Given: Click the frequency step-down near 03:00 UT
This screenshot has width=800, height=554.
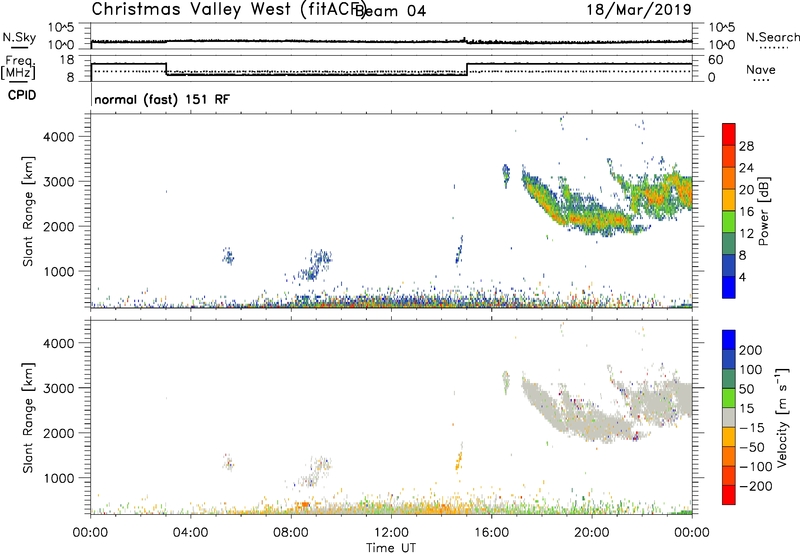Looking at the screenshot, I should coord(166,69).
